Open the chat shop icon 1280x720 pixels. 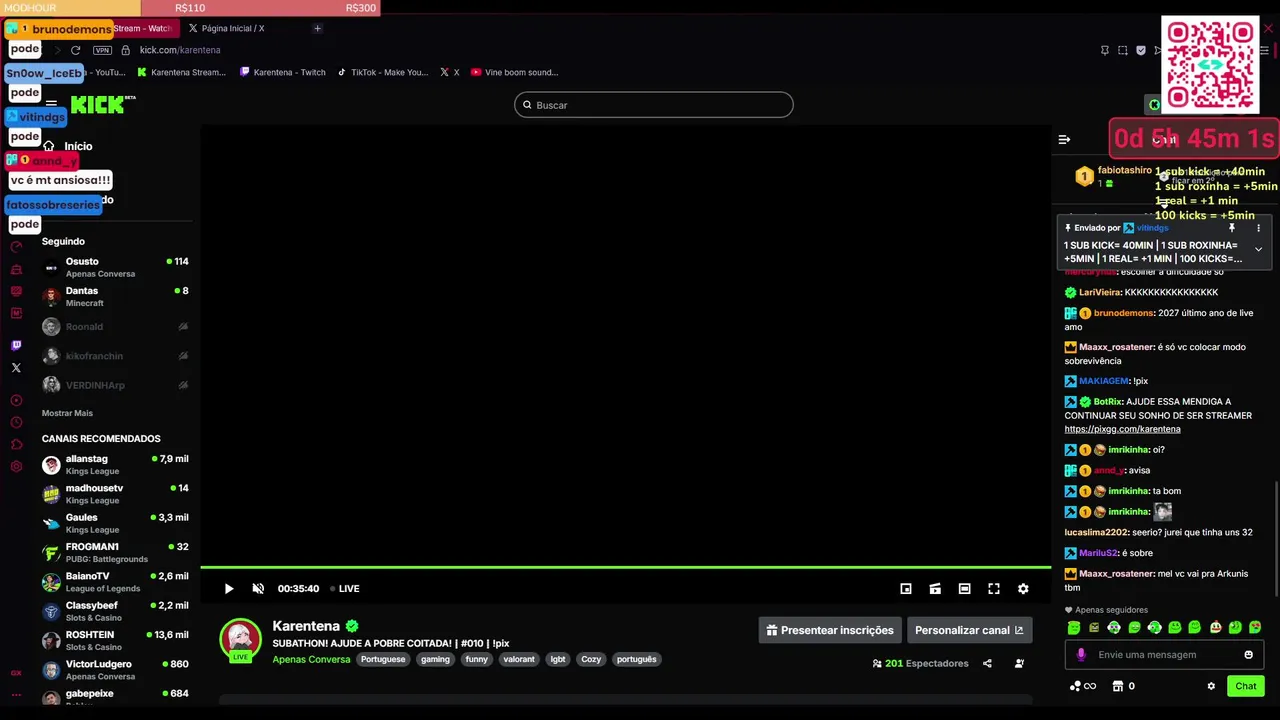point(1118,686)
